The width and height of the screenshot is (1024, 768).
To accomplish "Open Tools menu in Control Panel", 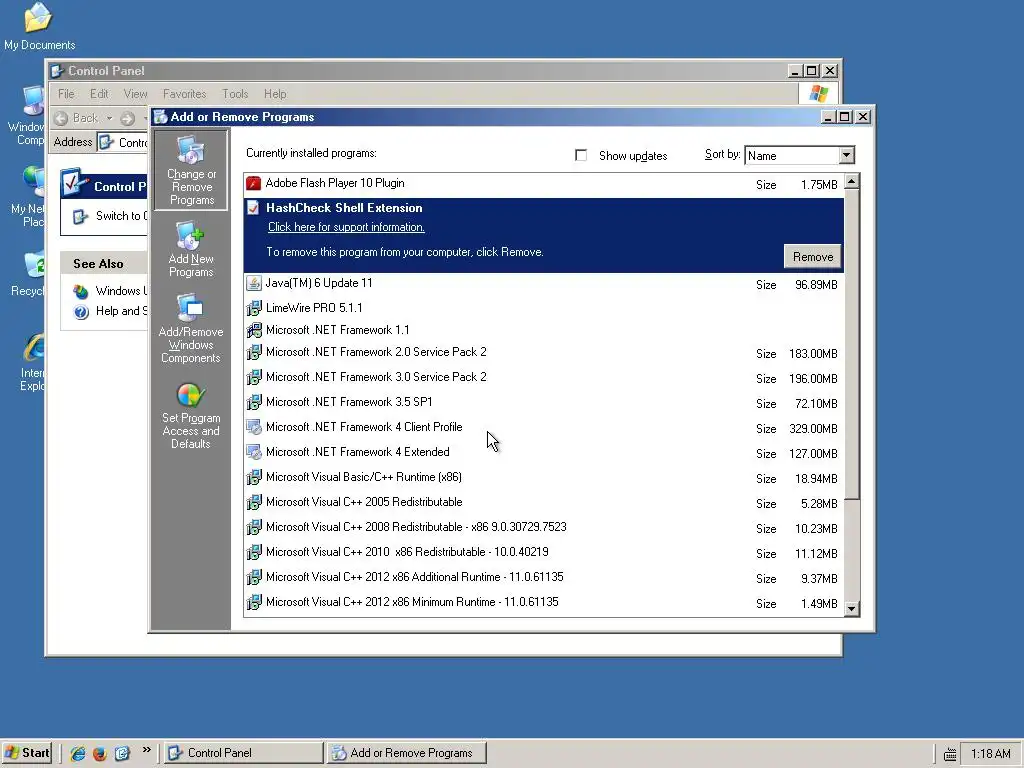I will click(235, 94).
